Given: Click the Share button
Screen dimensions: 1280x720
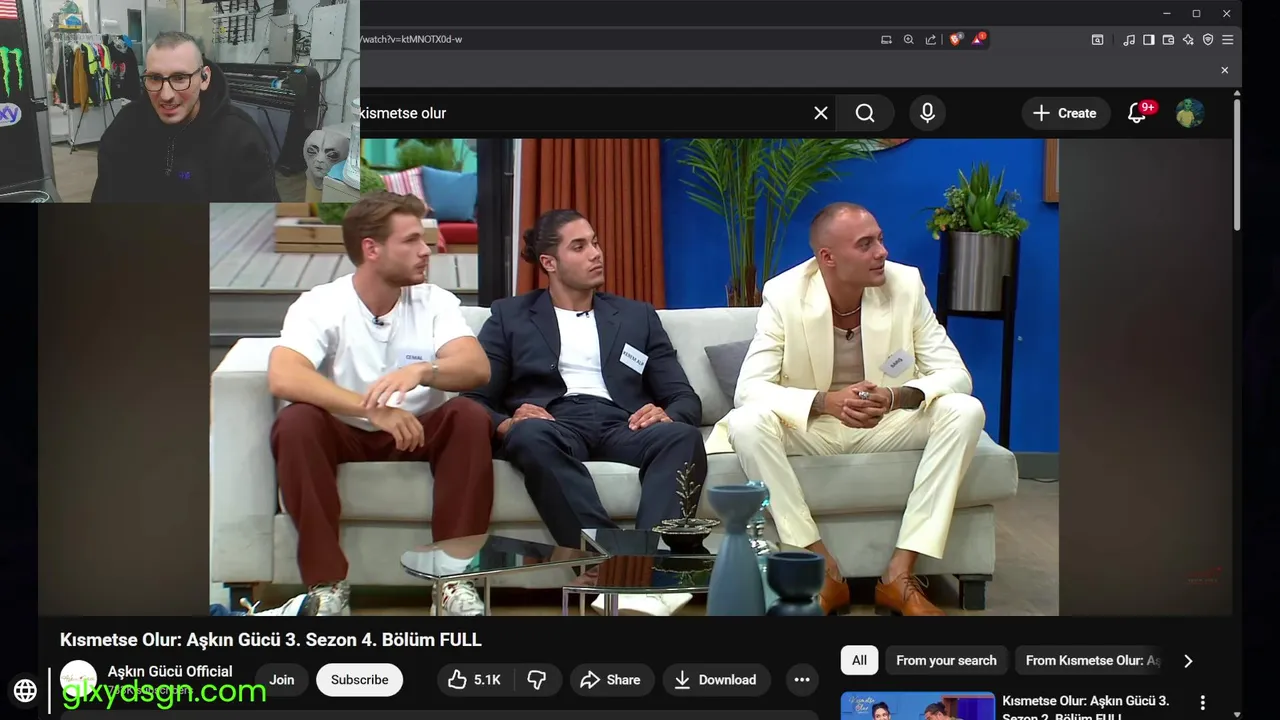Looking at the screenshot, I should (x=610, y=680).
